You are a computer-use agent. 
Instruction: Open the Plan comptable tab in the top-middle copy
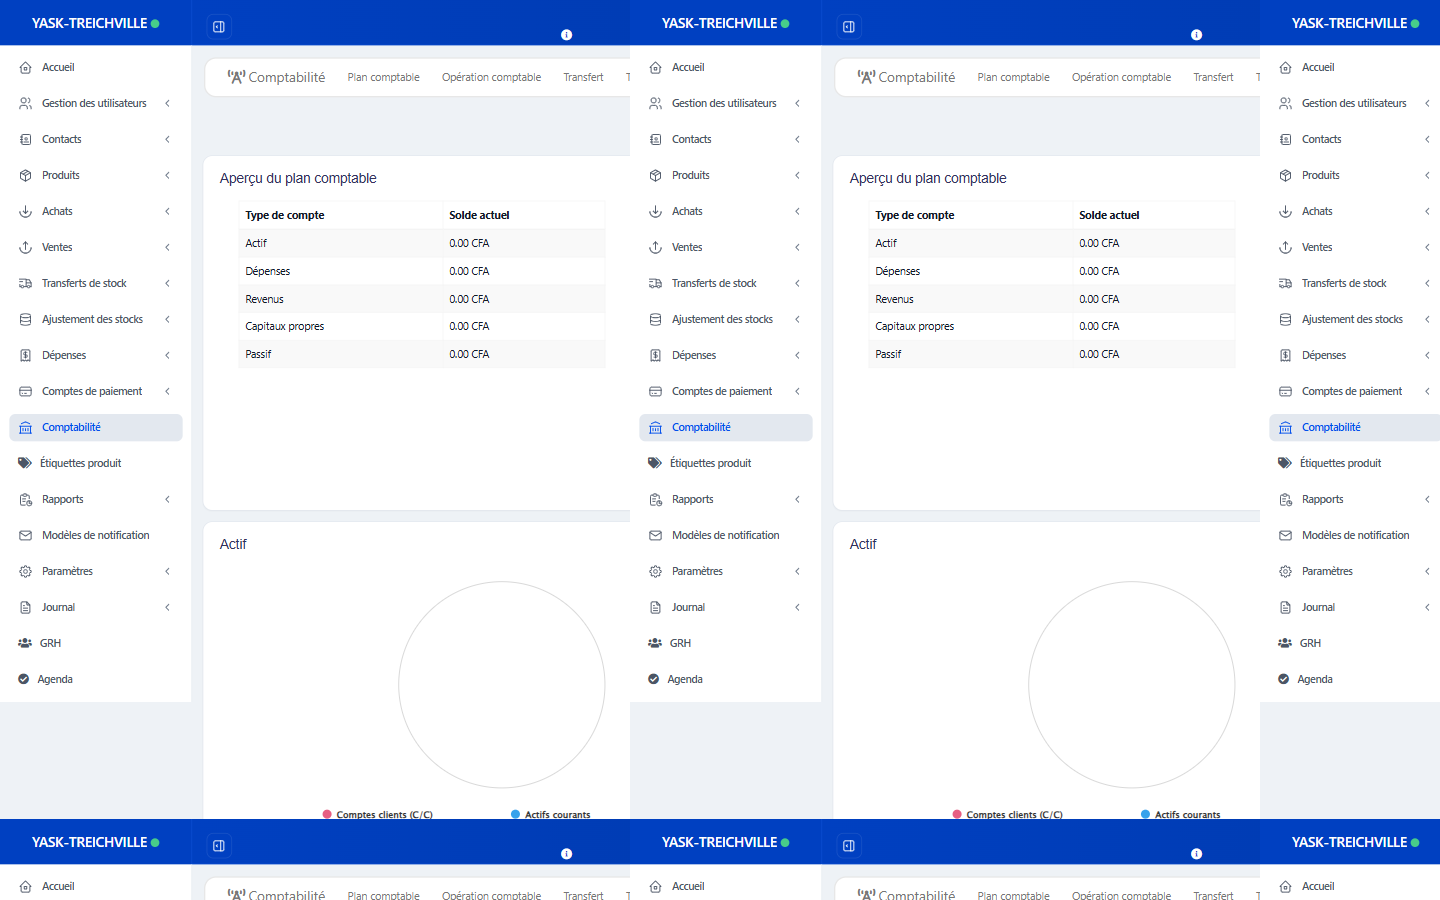1014,78
